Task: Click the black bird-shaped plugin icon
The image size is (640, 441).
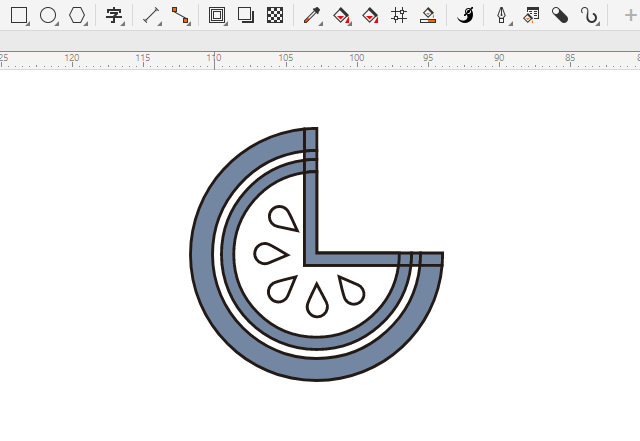Action: 465,16
